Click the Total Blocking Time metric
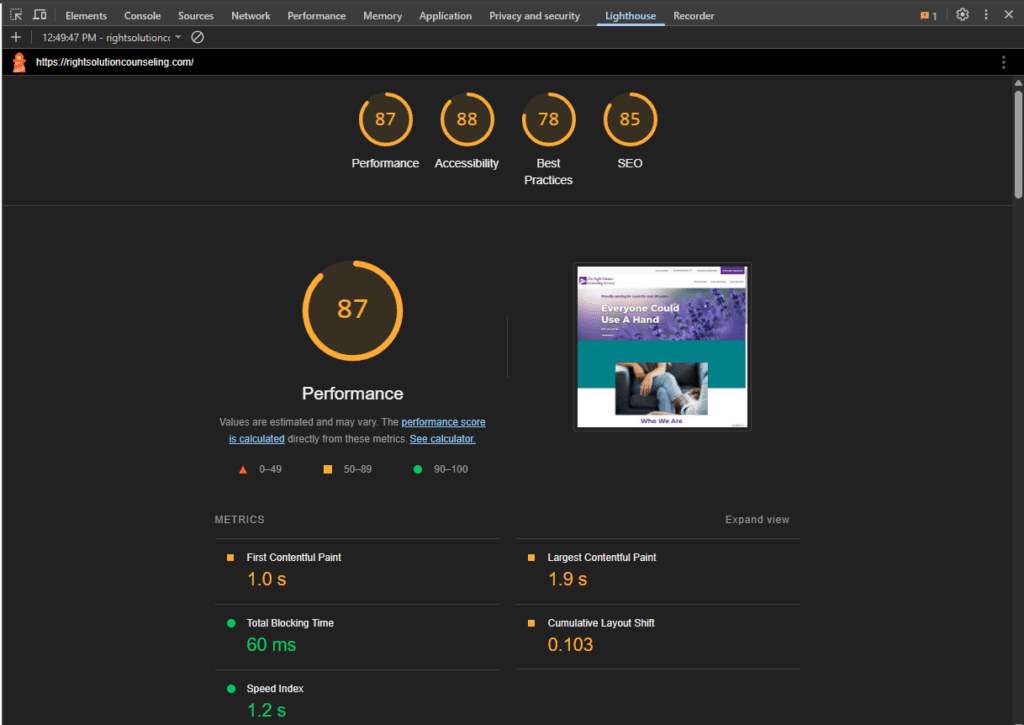1024x725 pixels. (357, 637)
